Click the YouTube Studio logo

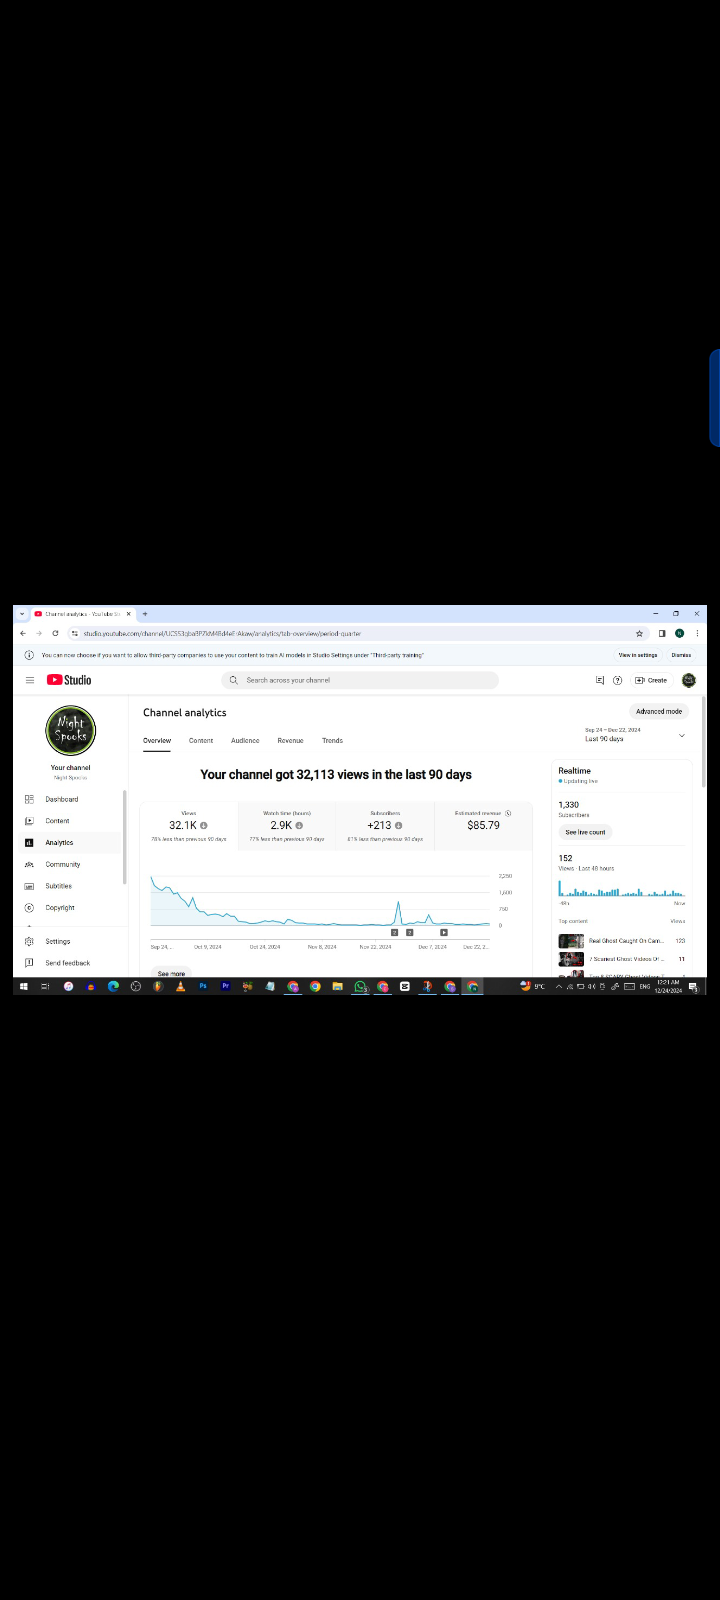click(x=69, y=680)
